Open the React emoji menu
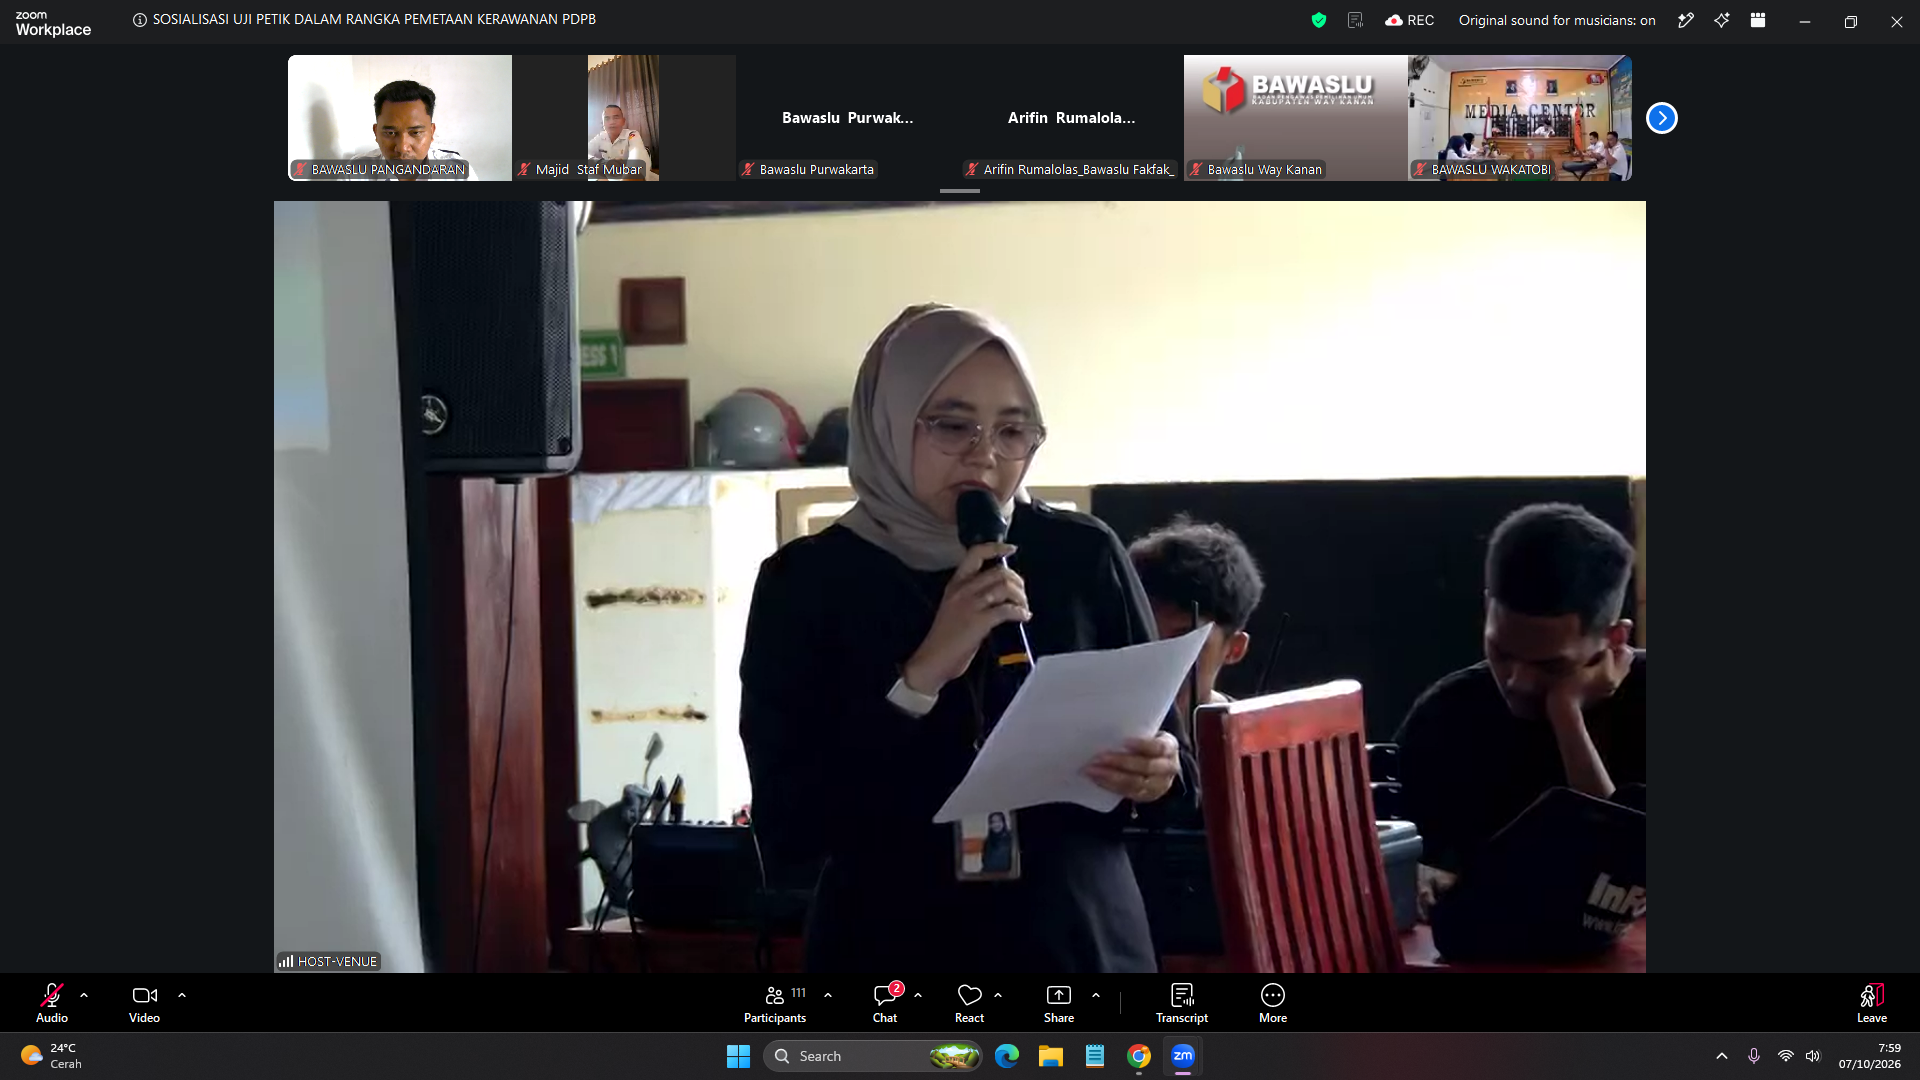The height and width of the screenshot is (1080, 1920). tap(969, 1003)
